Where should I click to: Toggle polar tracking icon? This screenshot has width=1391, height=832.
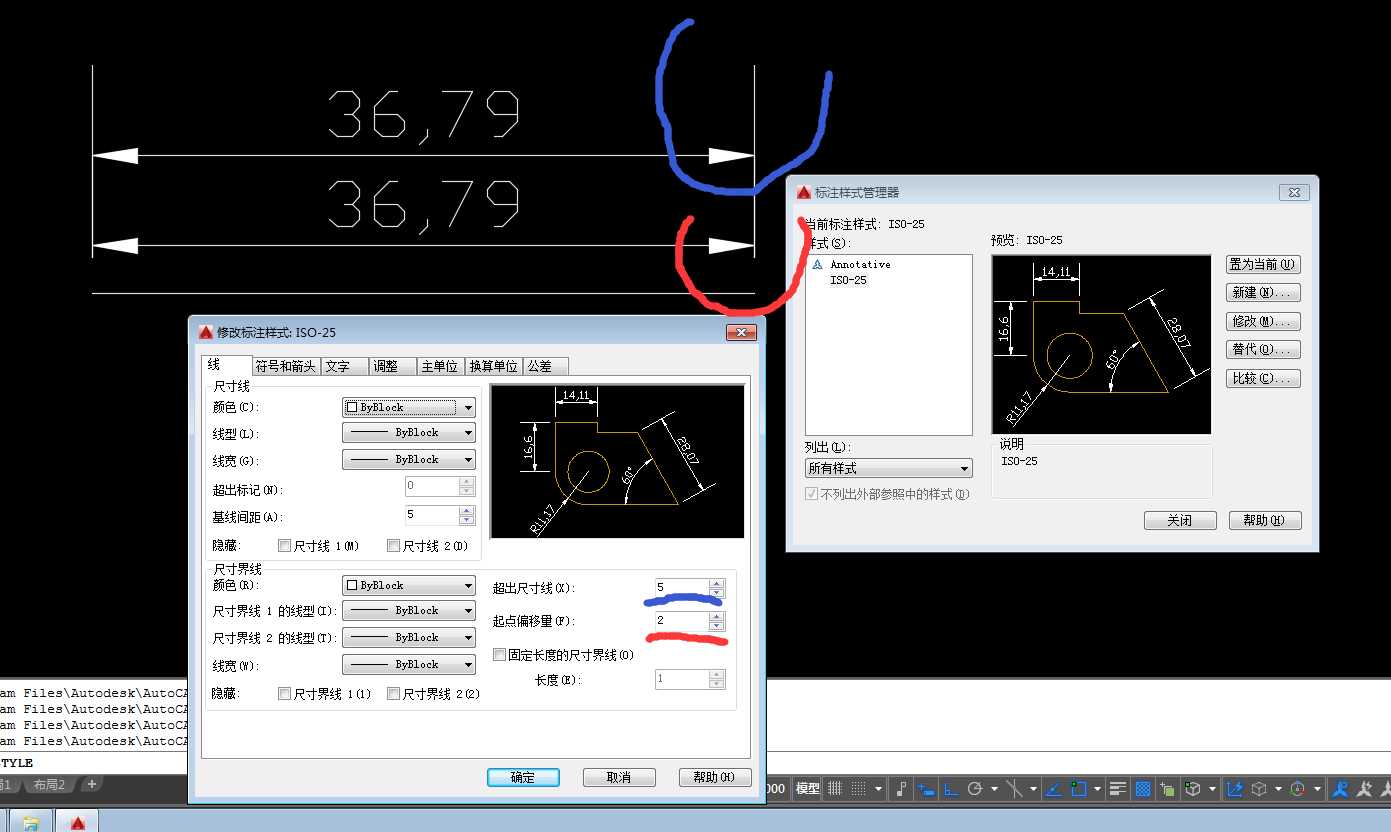(975, 788)
